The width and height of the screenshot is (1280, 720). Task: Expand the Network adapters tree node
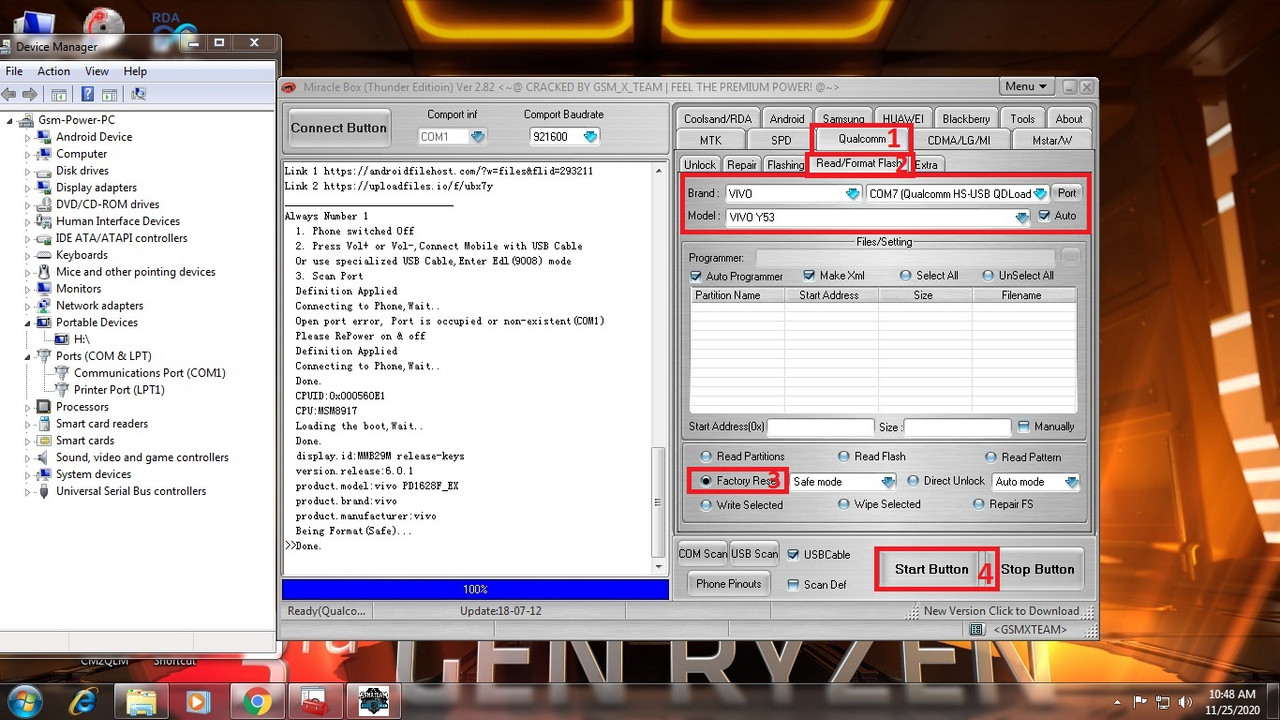click(x=28, y=306)
